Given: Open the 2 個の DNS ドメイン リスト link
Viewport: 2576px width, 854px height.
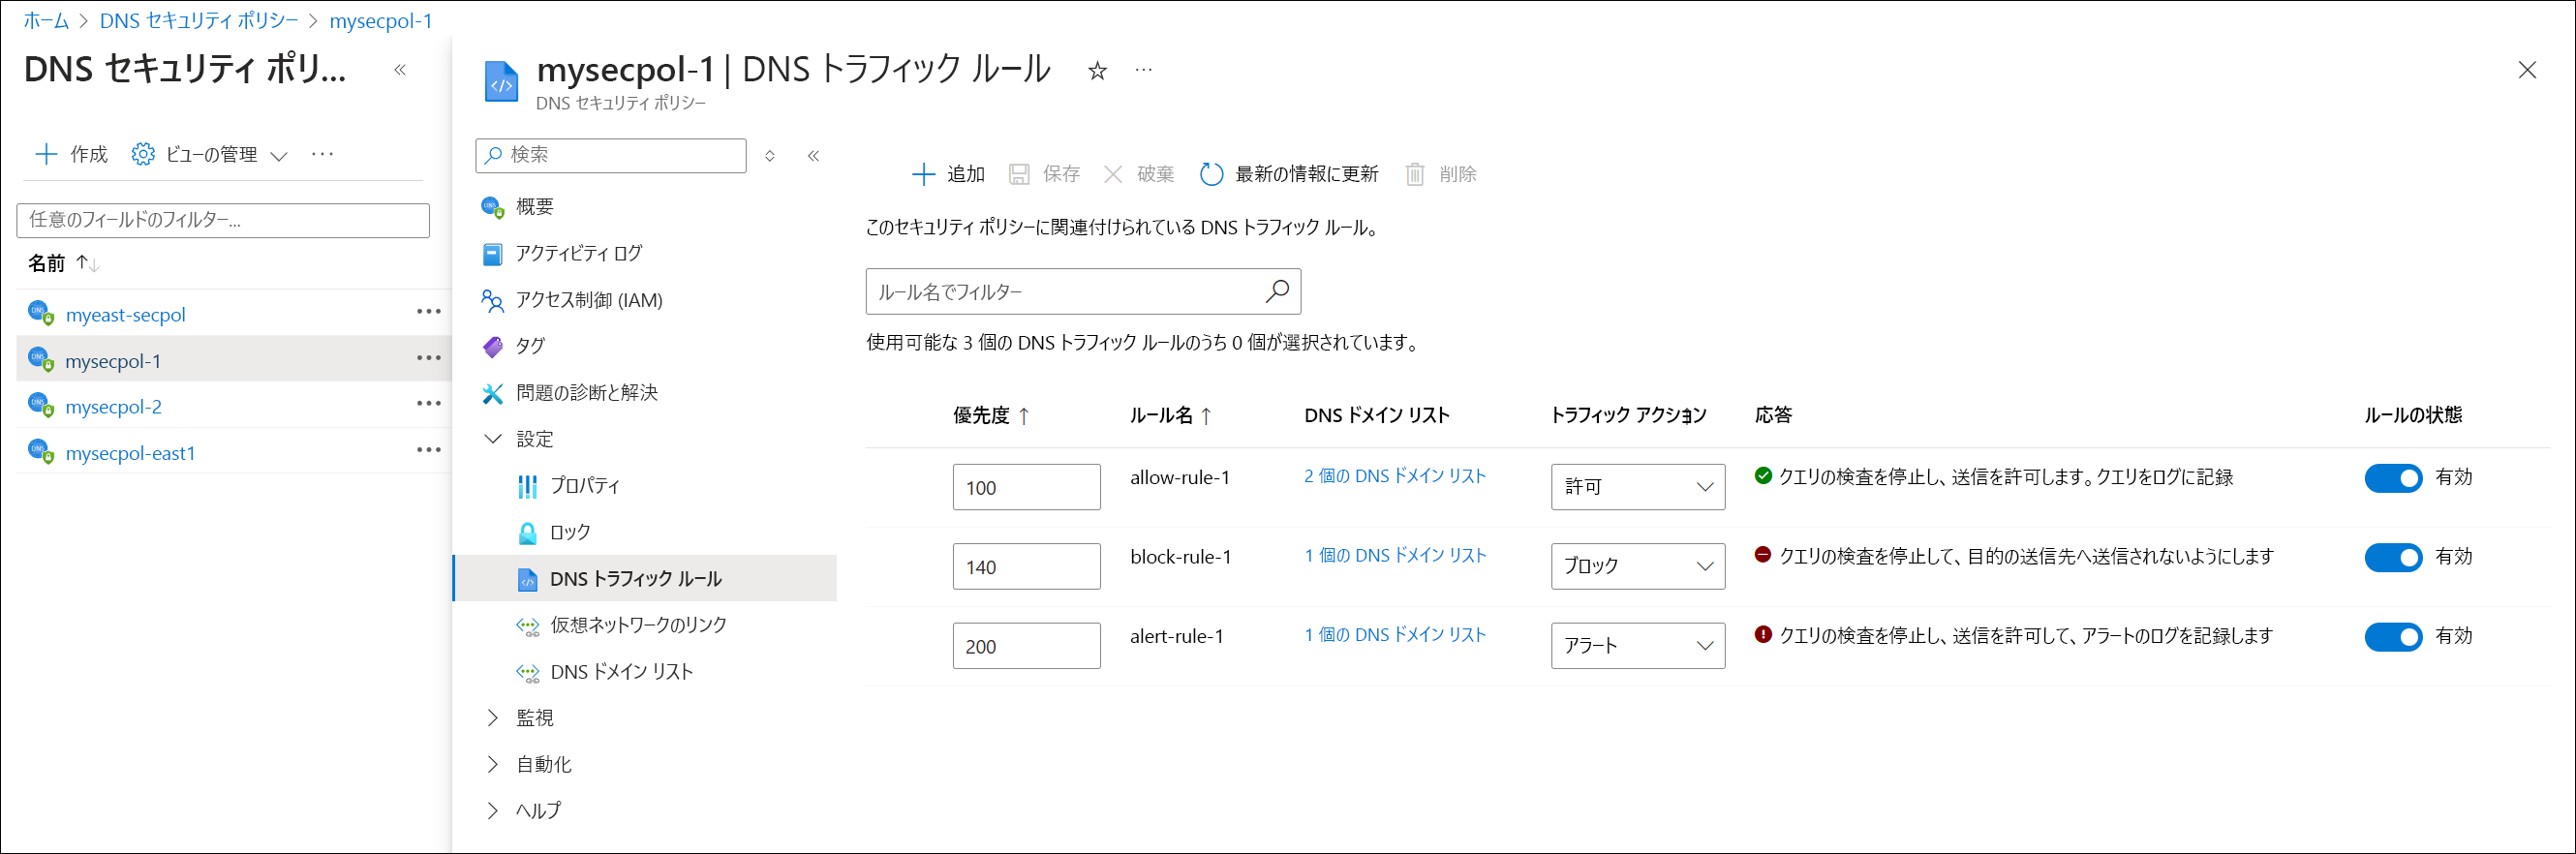Looking at the screenshot, I should [x=1395, y=476].
